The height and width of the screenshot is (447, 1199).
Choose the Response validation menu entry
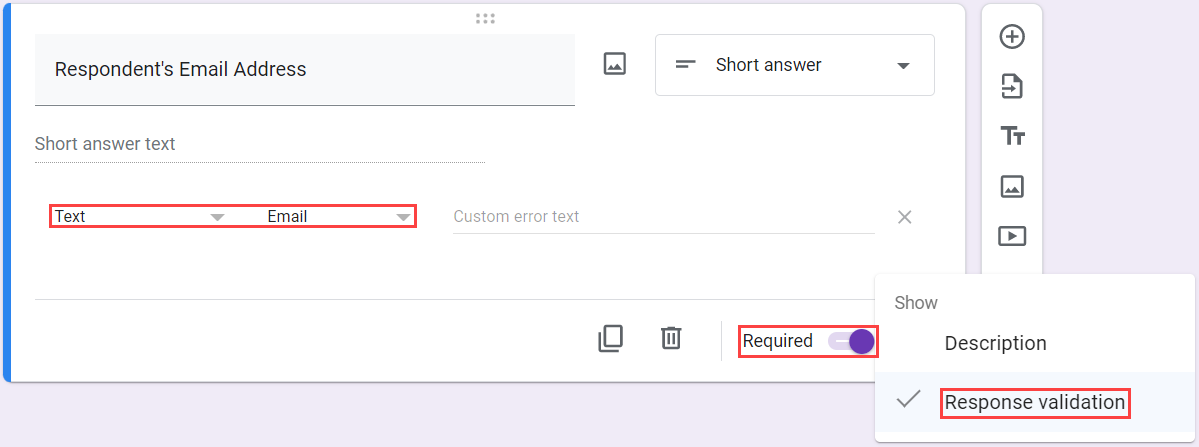[1035, 402]
